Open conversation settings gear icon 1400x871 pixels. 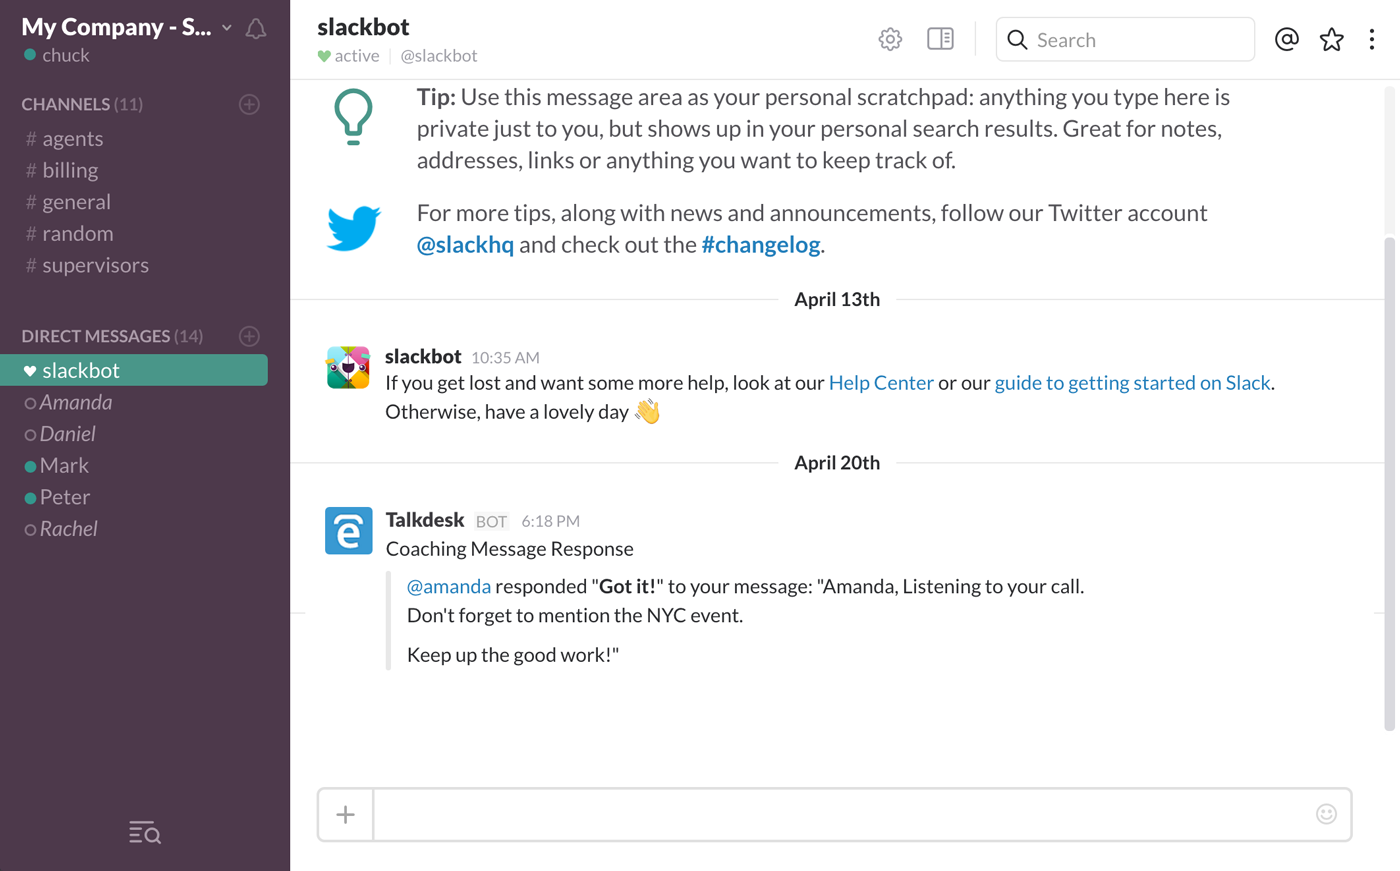click(890, 40)
